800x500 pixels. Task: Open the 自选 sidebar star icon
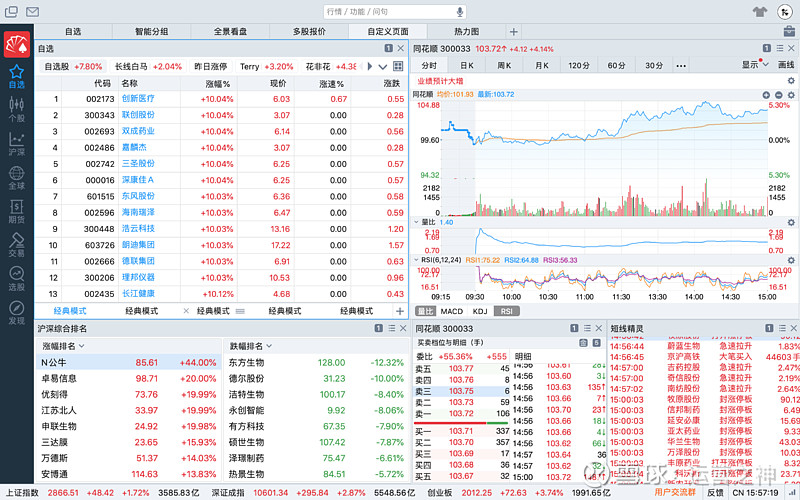coord(16,77)
